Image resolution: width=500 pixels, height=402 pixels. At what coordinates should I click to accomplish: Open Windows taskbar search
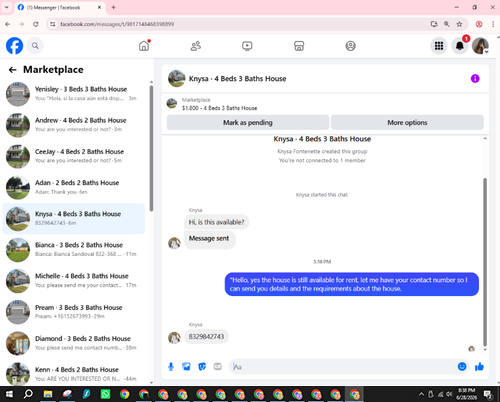click(x=28, y=394)
